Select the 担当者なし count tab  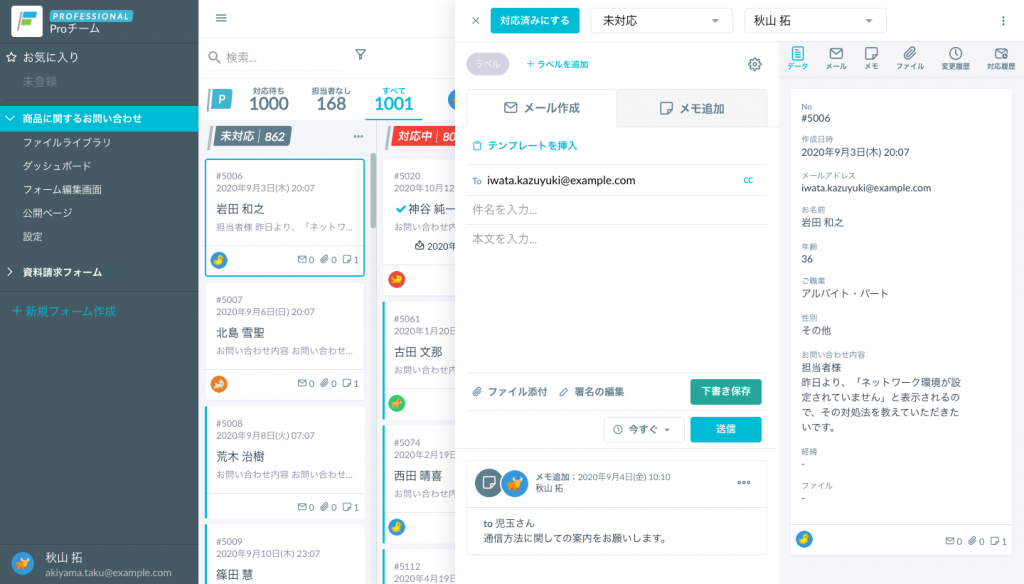(330, 99)
